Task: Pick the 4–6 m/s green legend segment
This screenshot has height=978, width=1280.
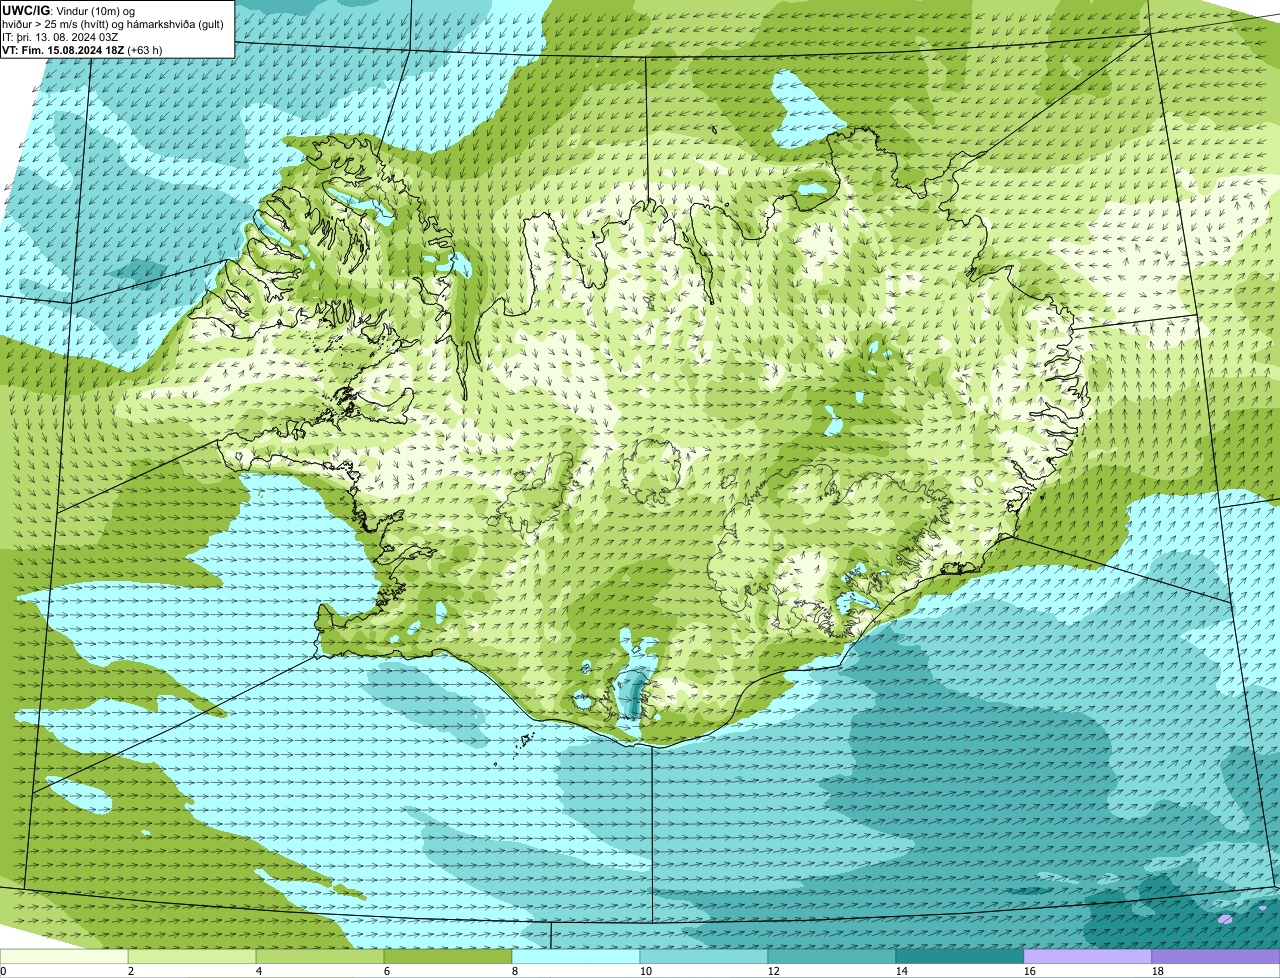Action: [x=320, y=957]
